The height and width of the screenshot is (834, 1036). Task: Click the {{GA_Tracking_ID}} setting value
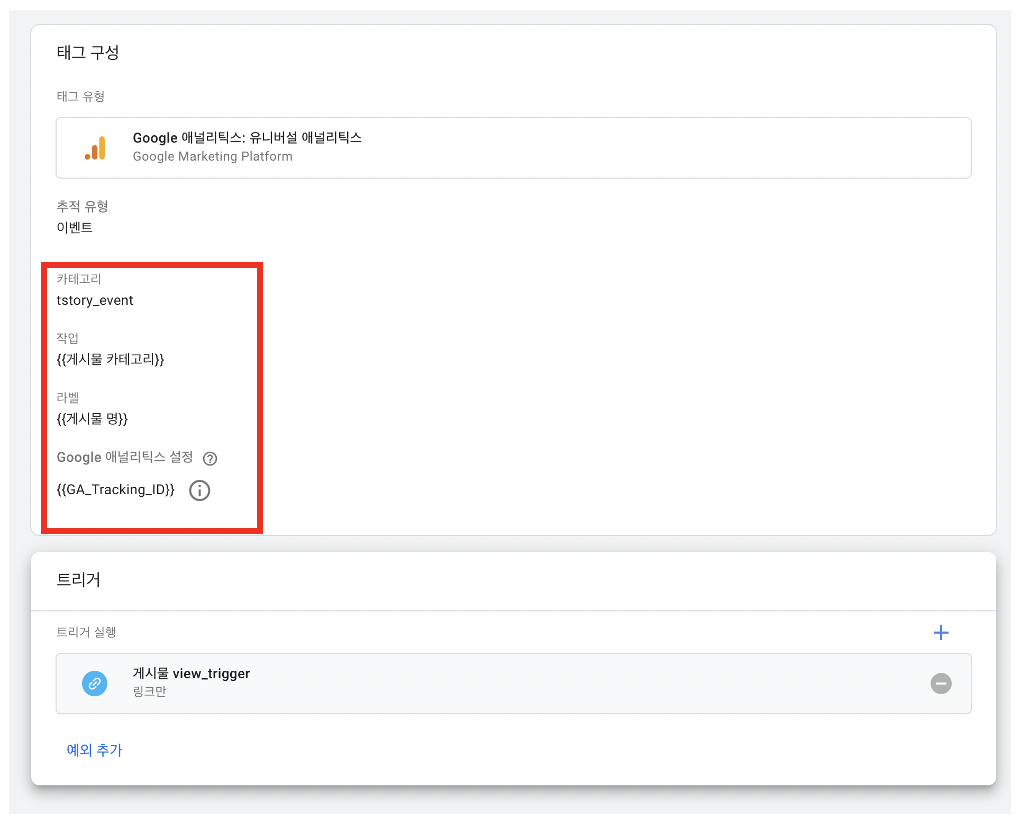(x=116, y=490)
